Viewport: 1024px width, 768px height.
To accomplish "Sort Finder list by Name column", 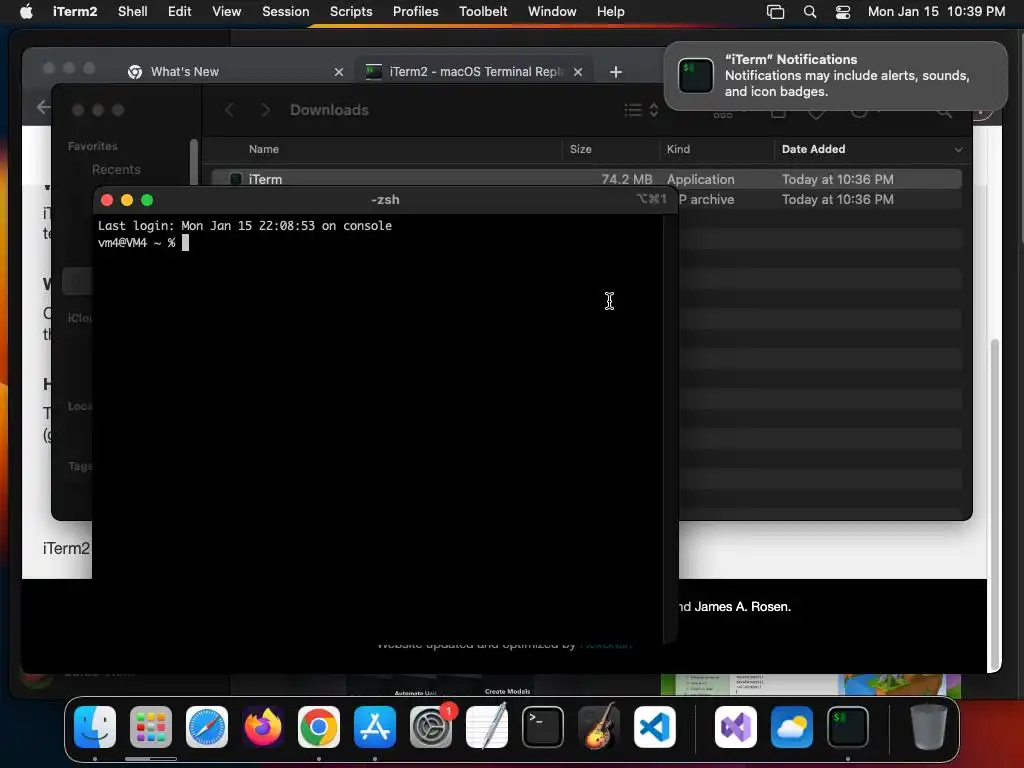I will coord(264,150).
